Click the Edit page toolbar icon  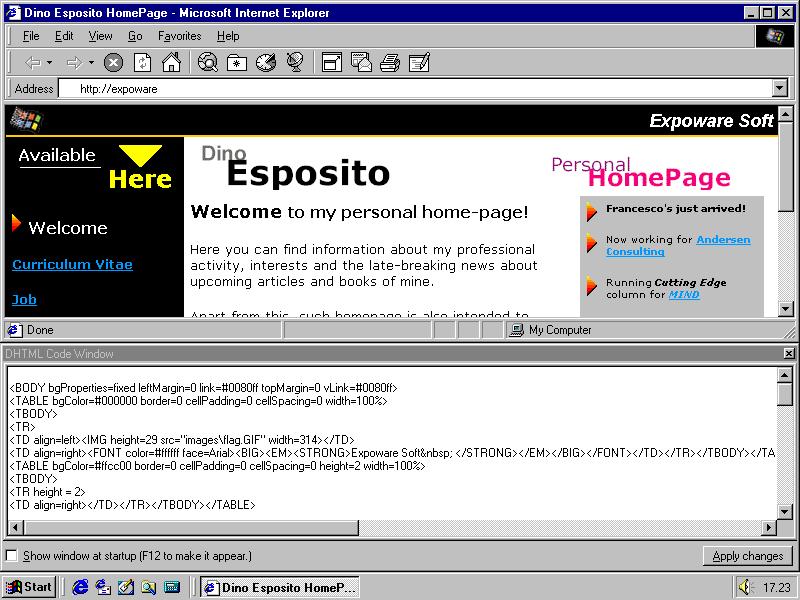click(x=419, y=63)
